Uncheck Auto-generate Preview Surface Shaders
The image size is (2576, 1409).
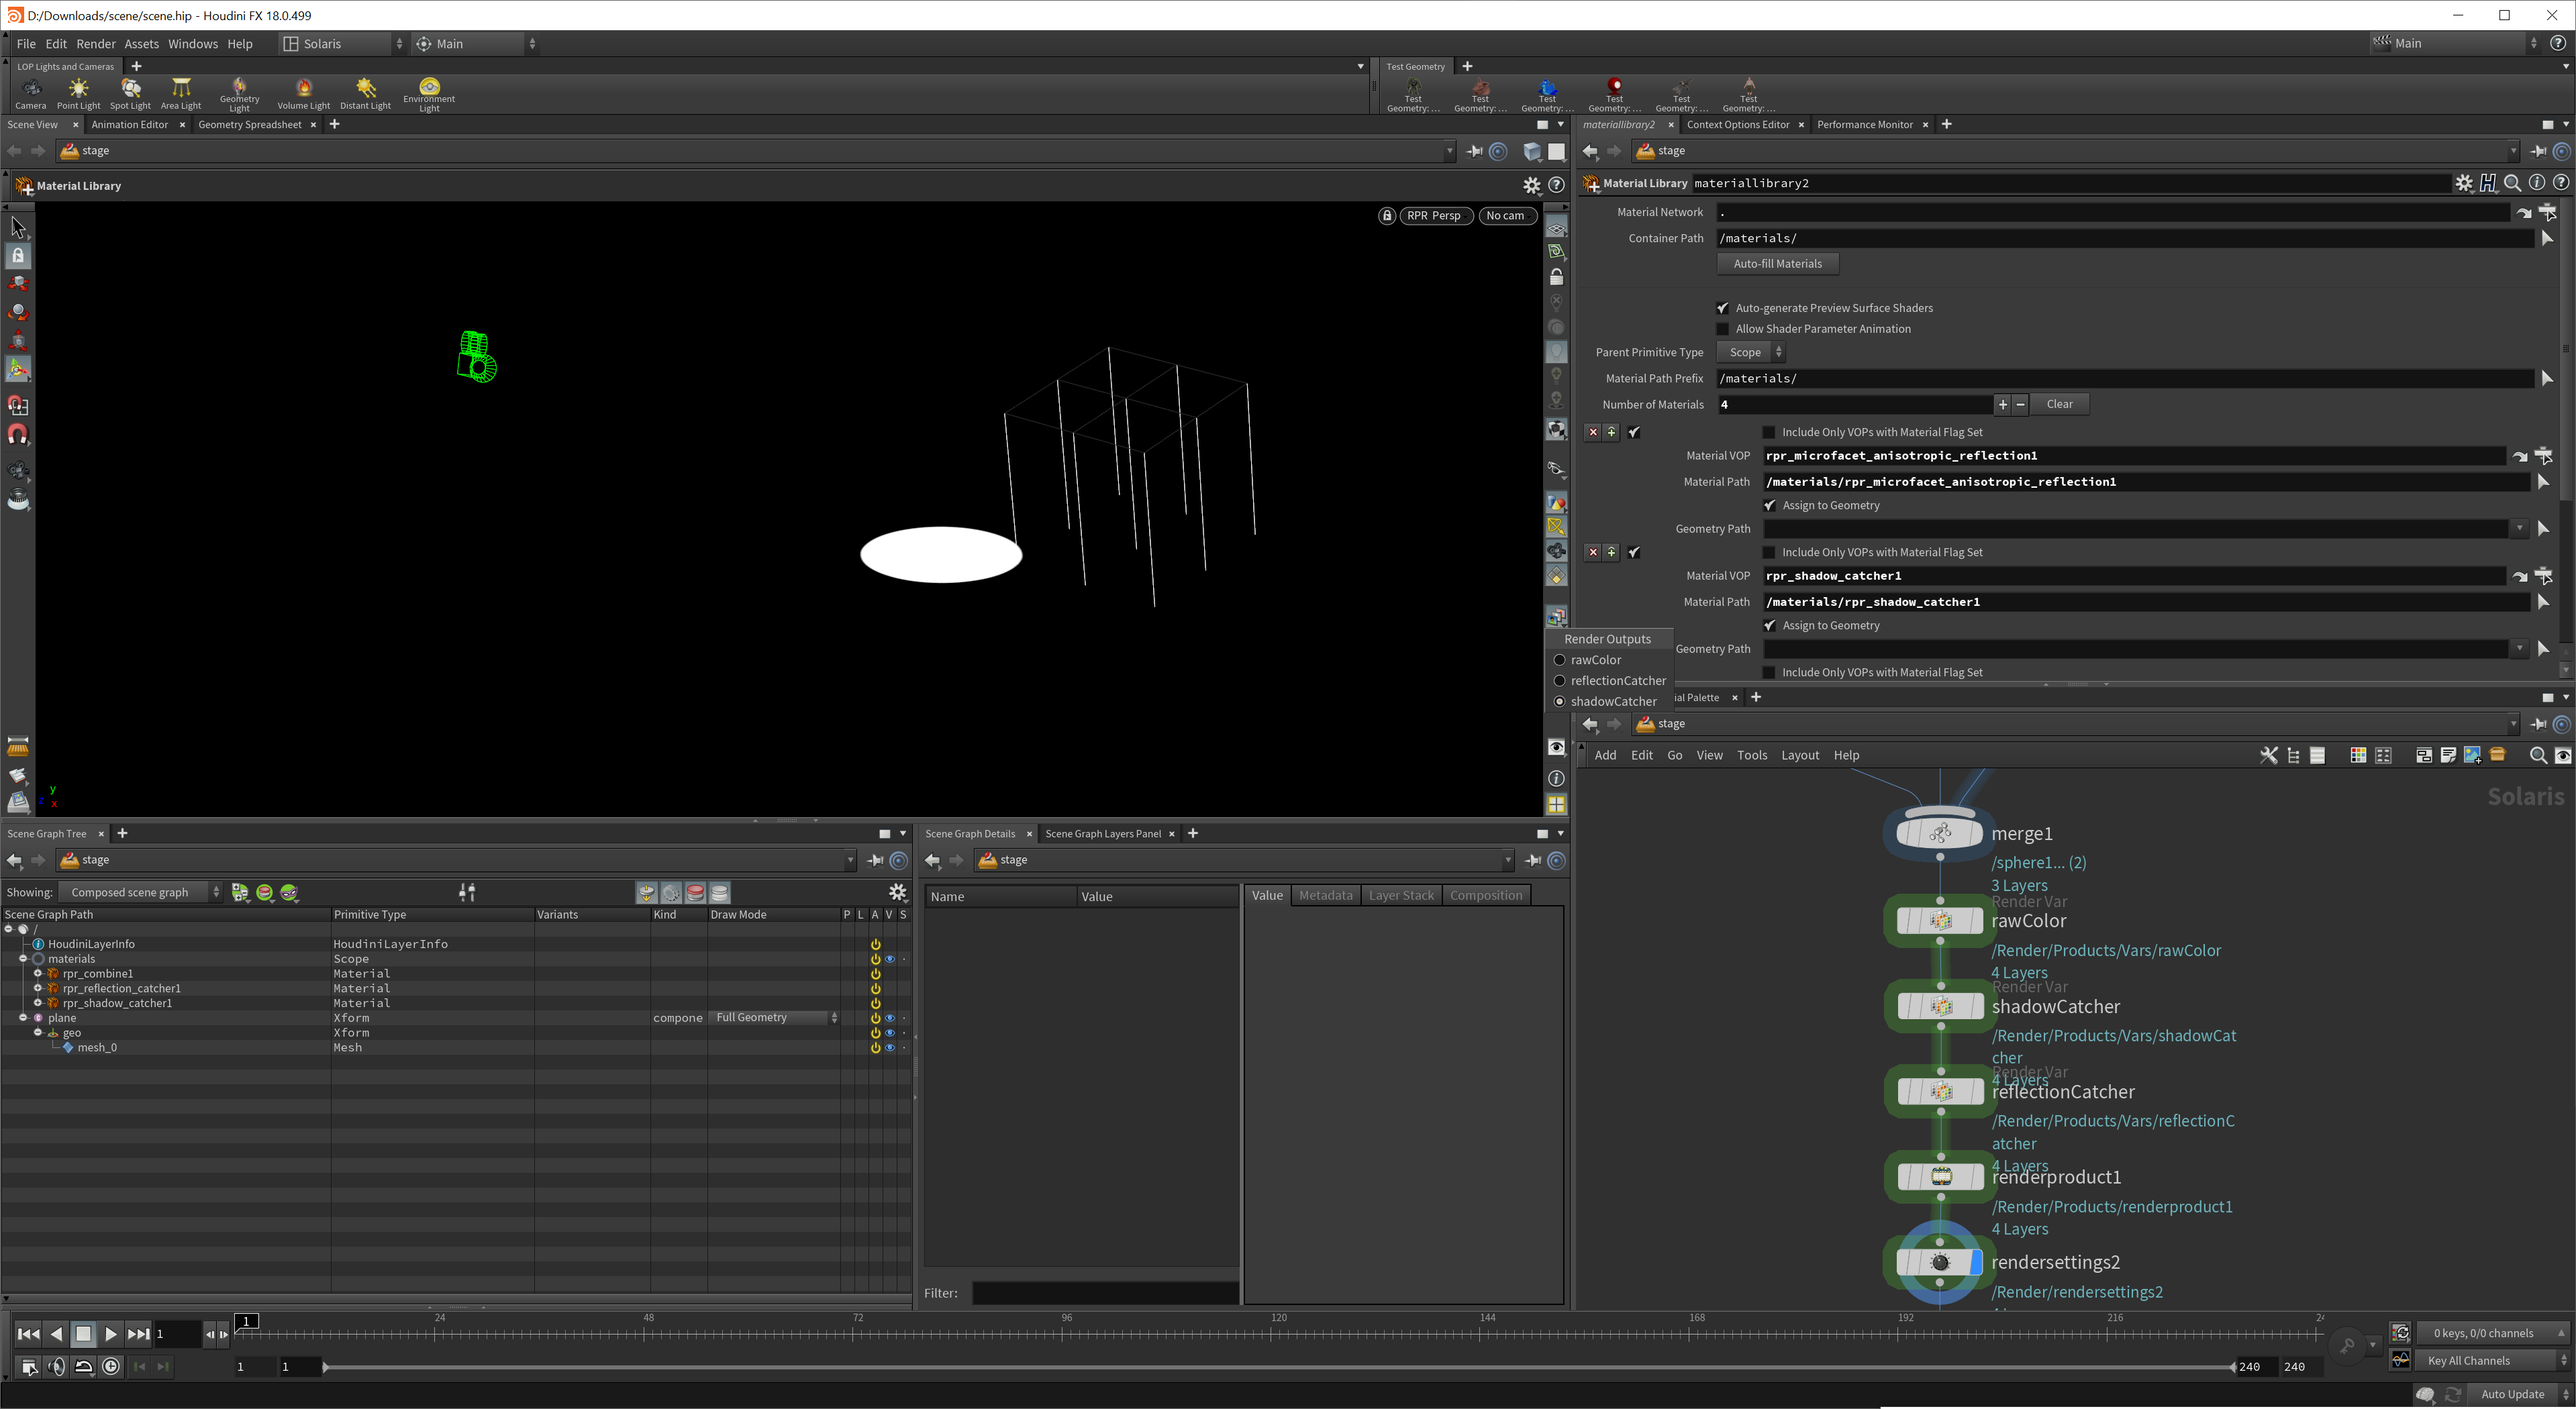(x=1722, y=308)
